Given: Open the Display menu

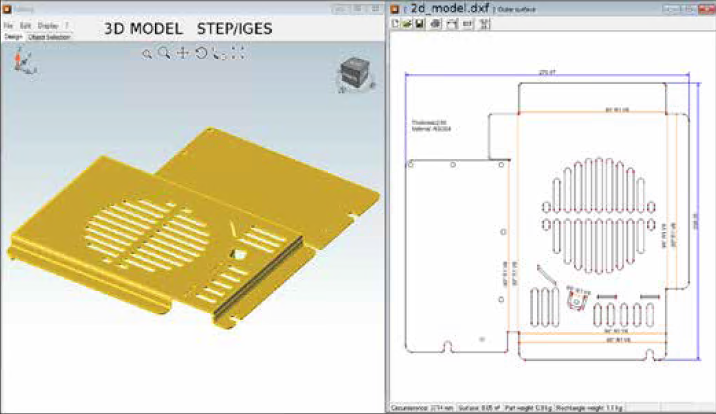Looking at the screenshot, I should 47,25.
